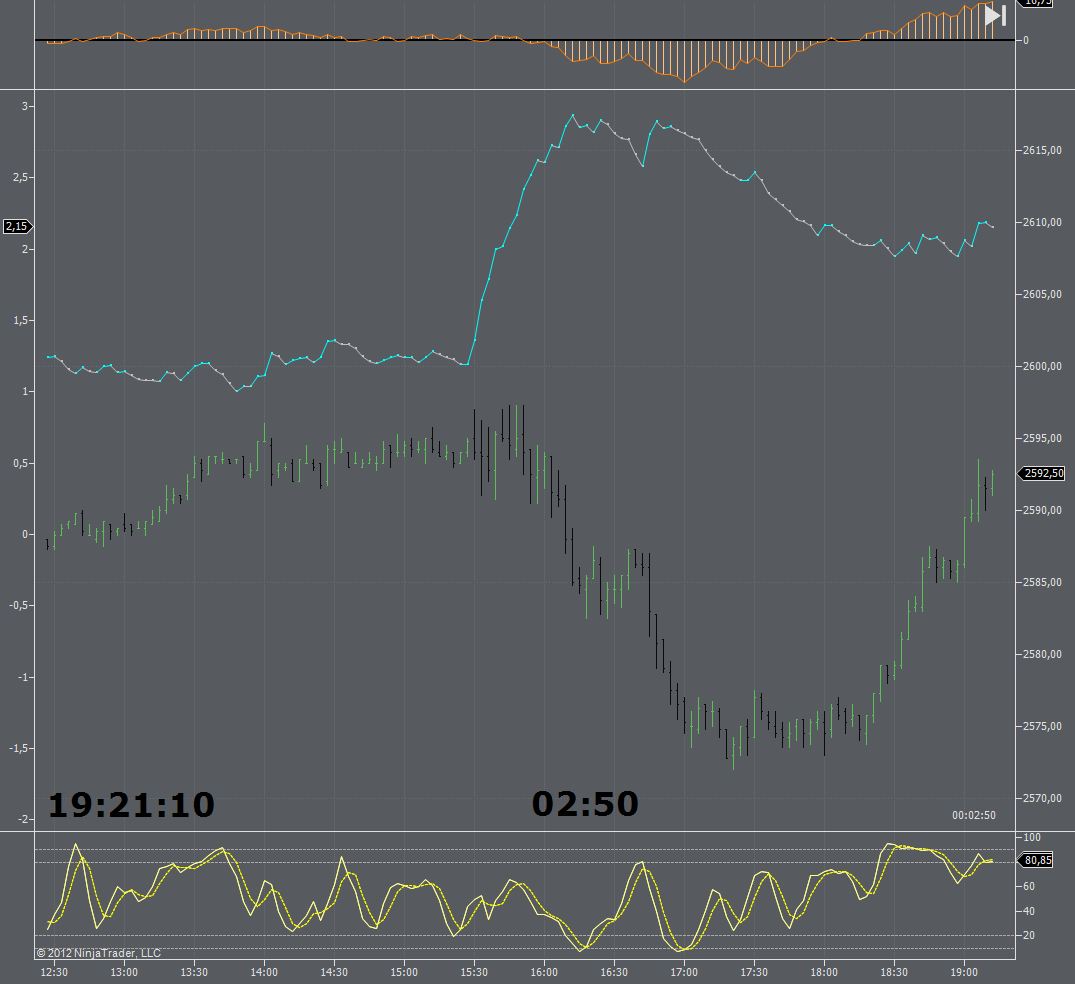The width and height of the screenshot is (1075, 984).
Task: Click the small 00:02:50 bar timer
Action: pos(973,815)
